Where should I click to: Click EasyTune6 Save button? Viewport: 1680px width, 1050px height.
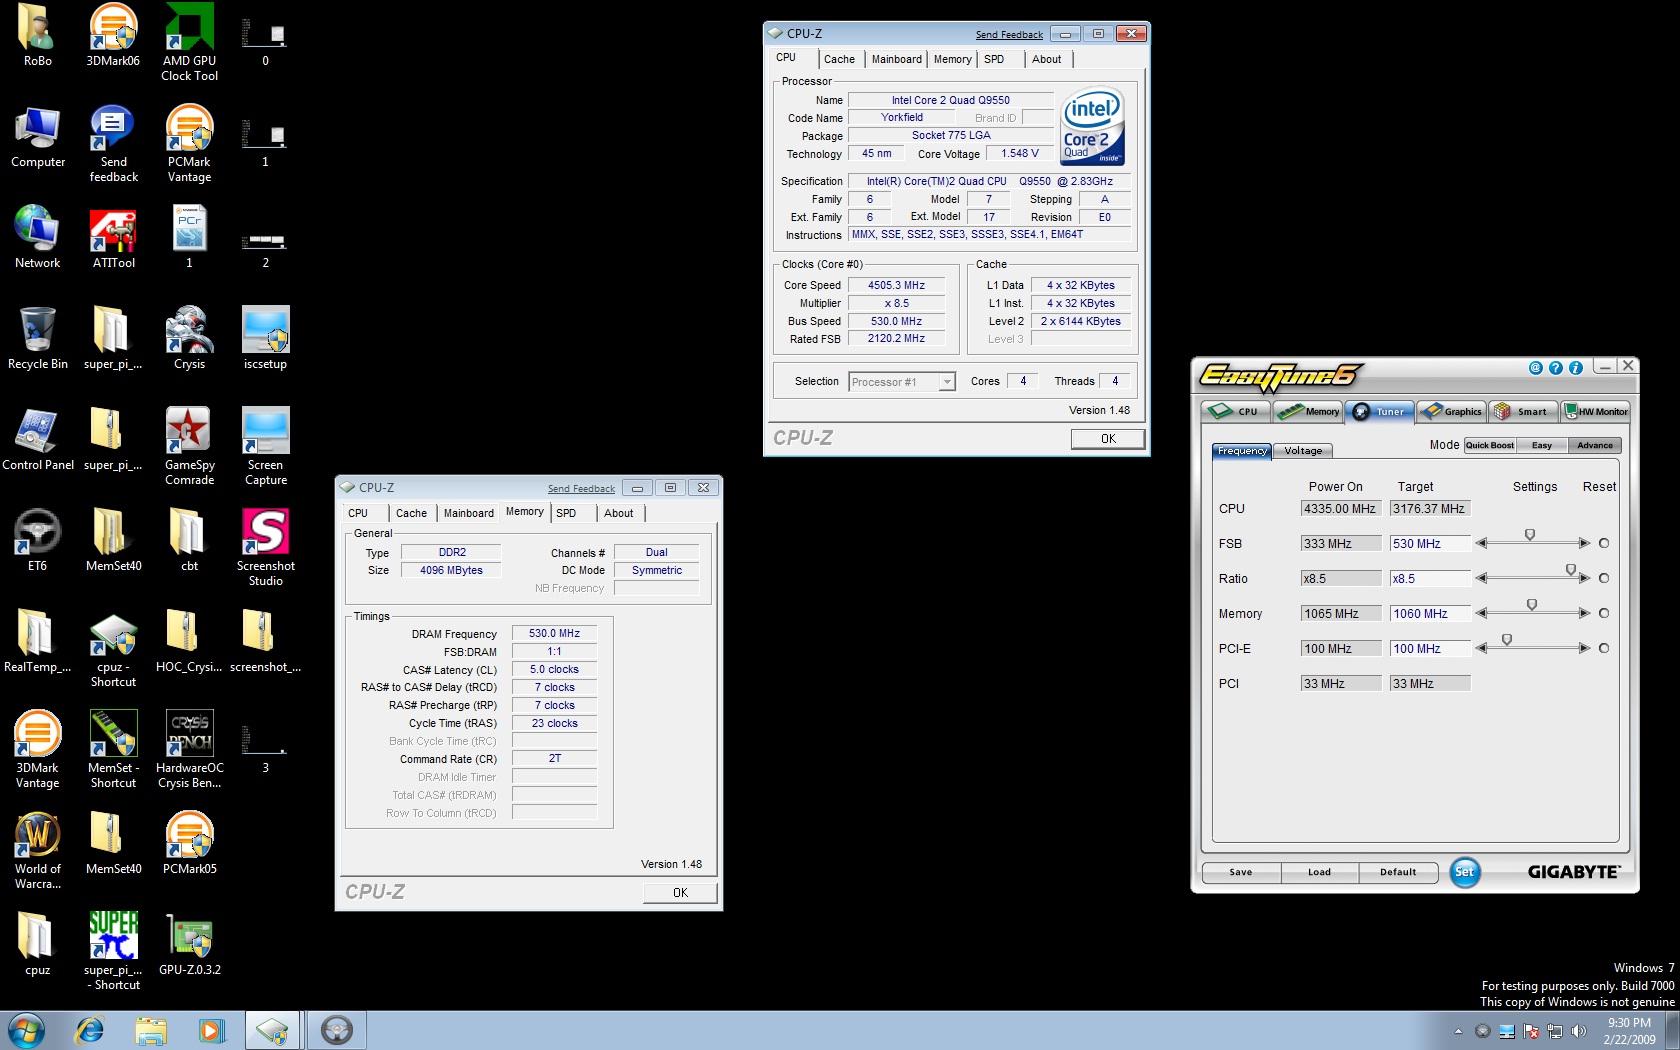1241,872
